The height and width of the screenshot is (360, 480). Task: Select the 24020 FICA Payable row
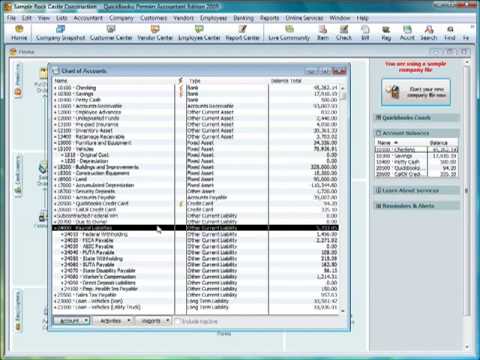tap(196, 240)
